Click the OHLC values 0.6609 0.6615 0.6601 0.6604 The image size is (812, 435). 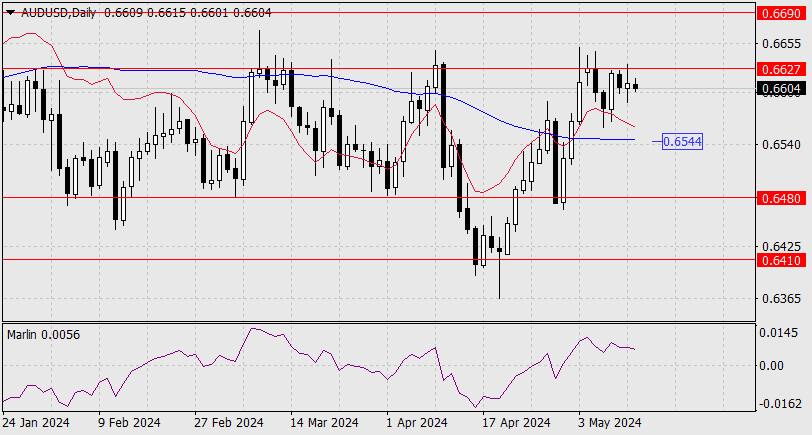point(187,13)
